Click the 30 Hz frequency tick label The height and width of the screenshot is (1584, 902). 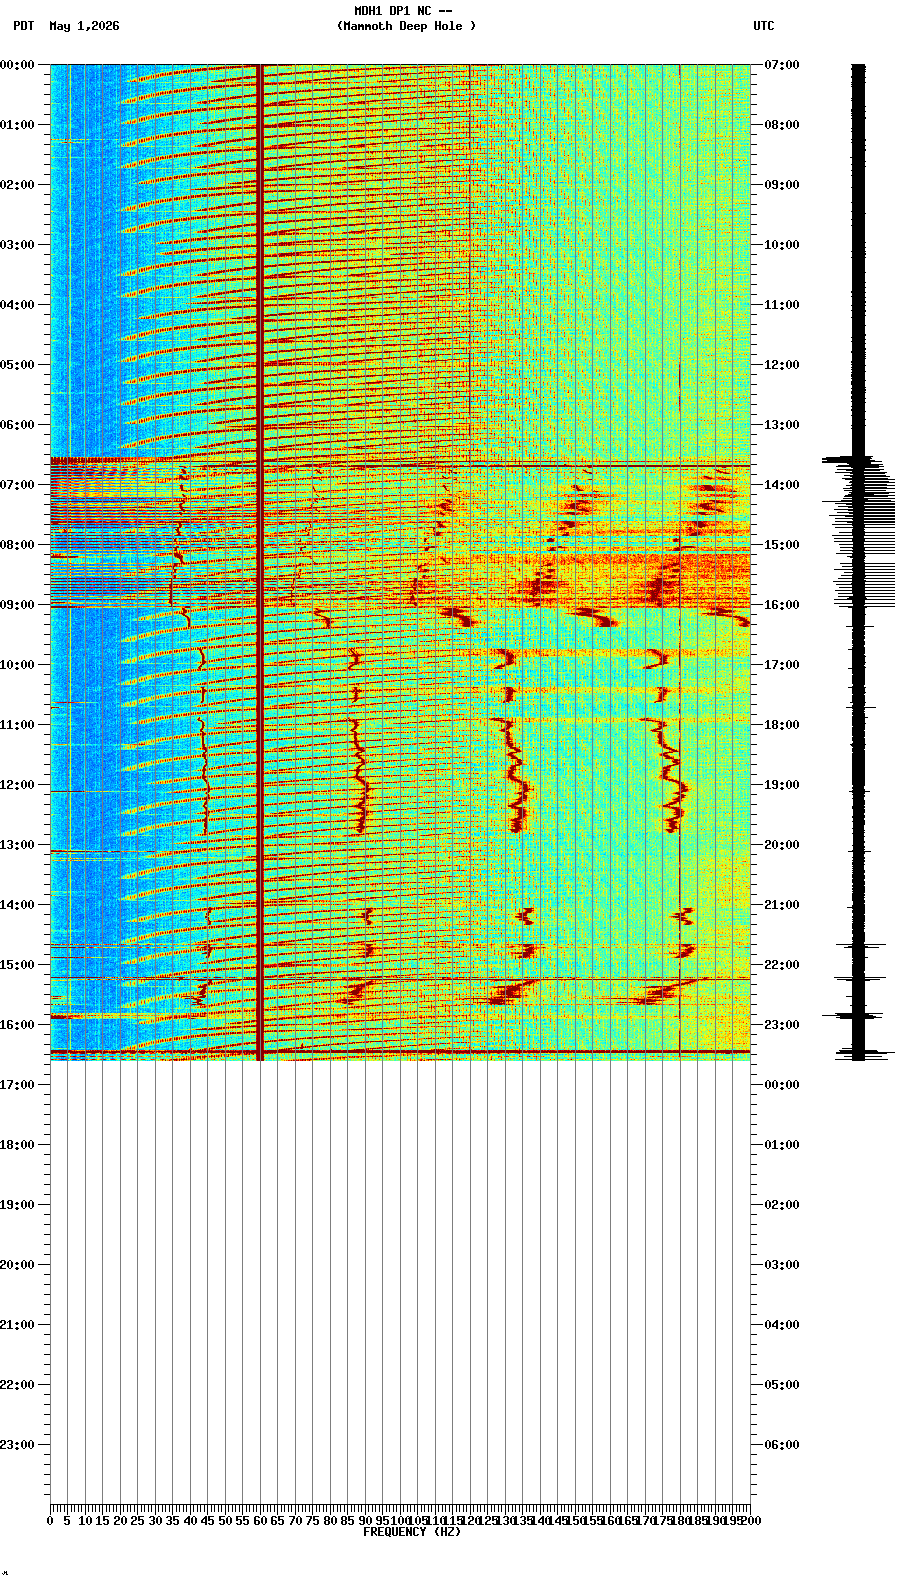coord(155,1521)
